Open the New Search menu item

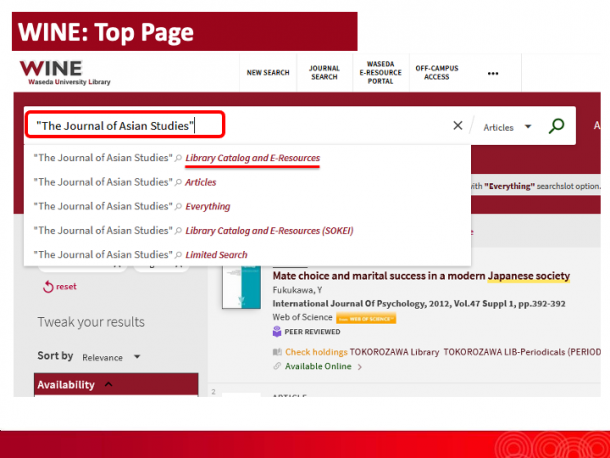(268, 73)
